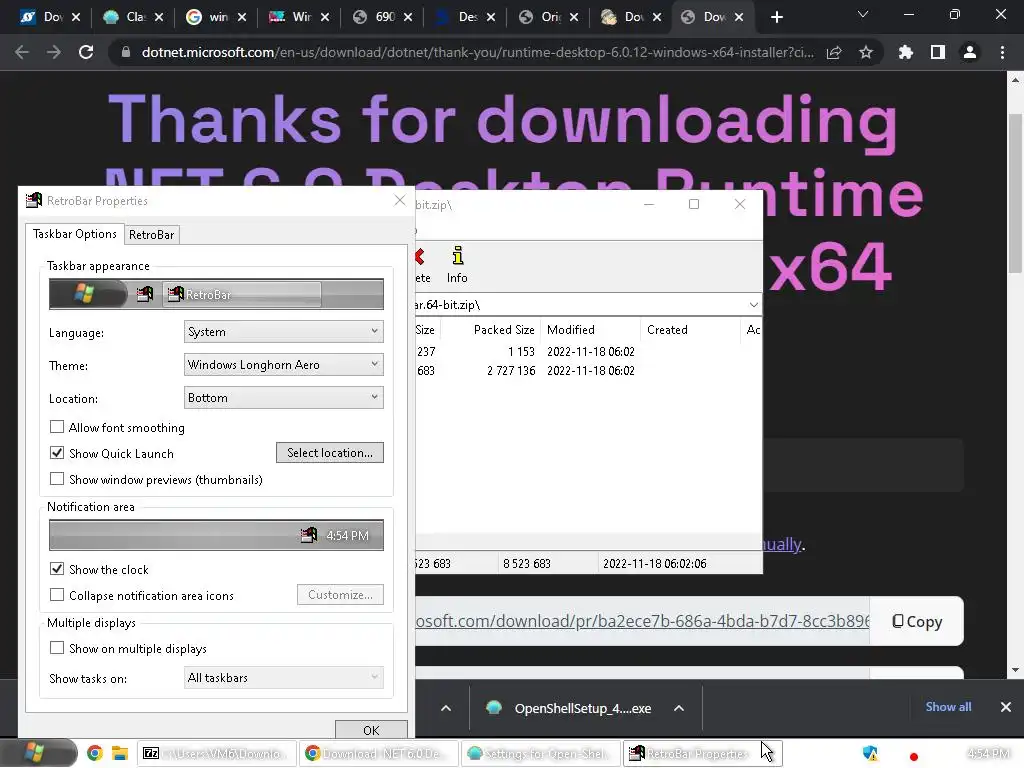Sort by Modified column in 7-Zip
The image size is (1024, 768).
point(590,330)
